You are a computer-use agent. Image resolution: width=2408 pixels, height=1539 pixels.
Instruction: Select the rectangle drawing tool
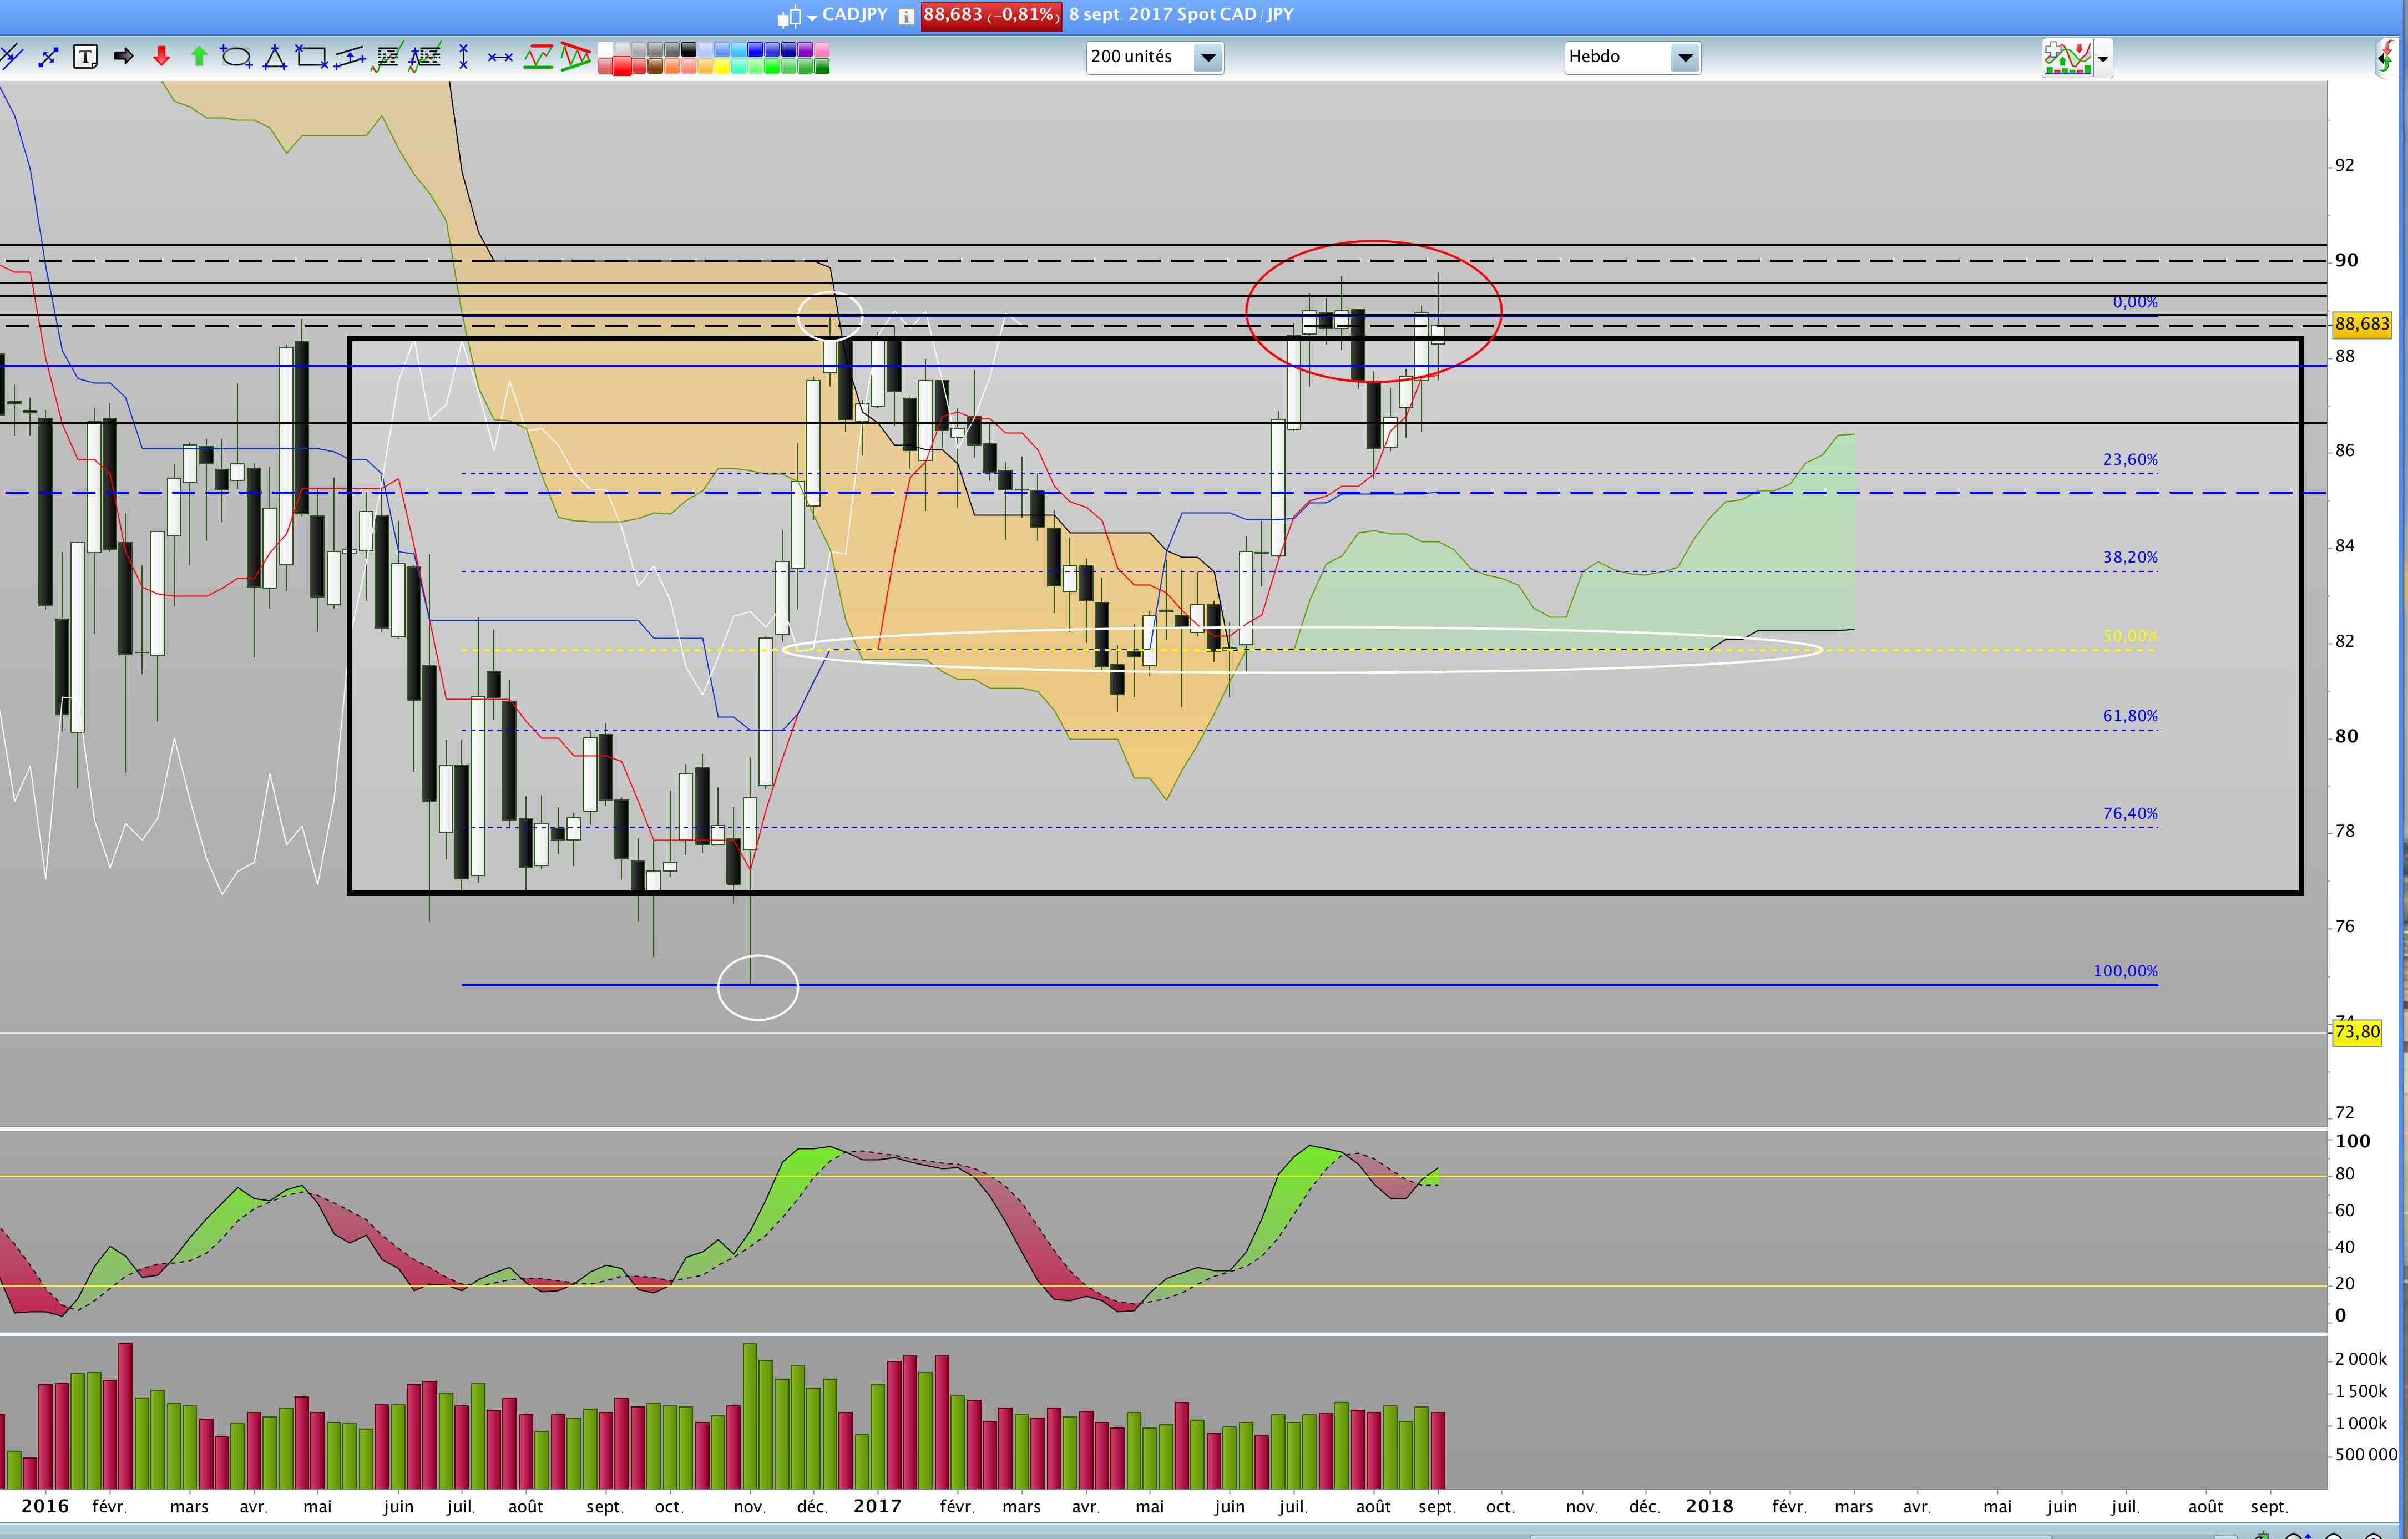click(x=311, y=57)
